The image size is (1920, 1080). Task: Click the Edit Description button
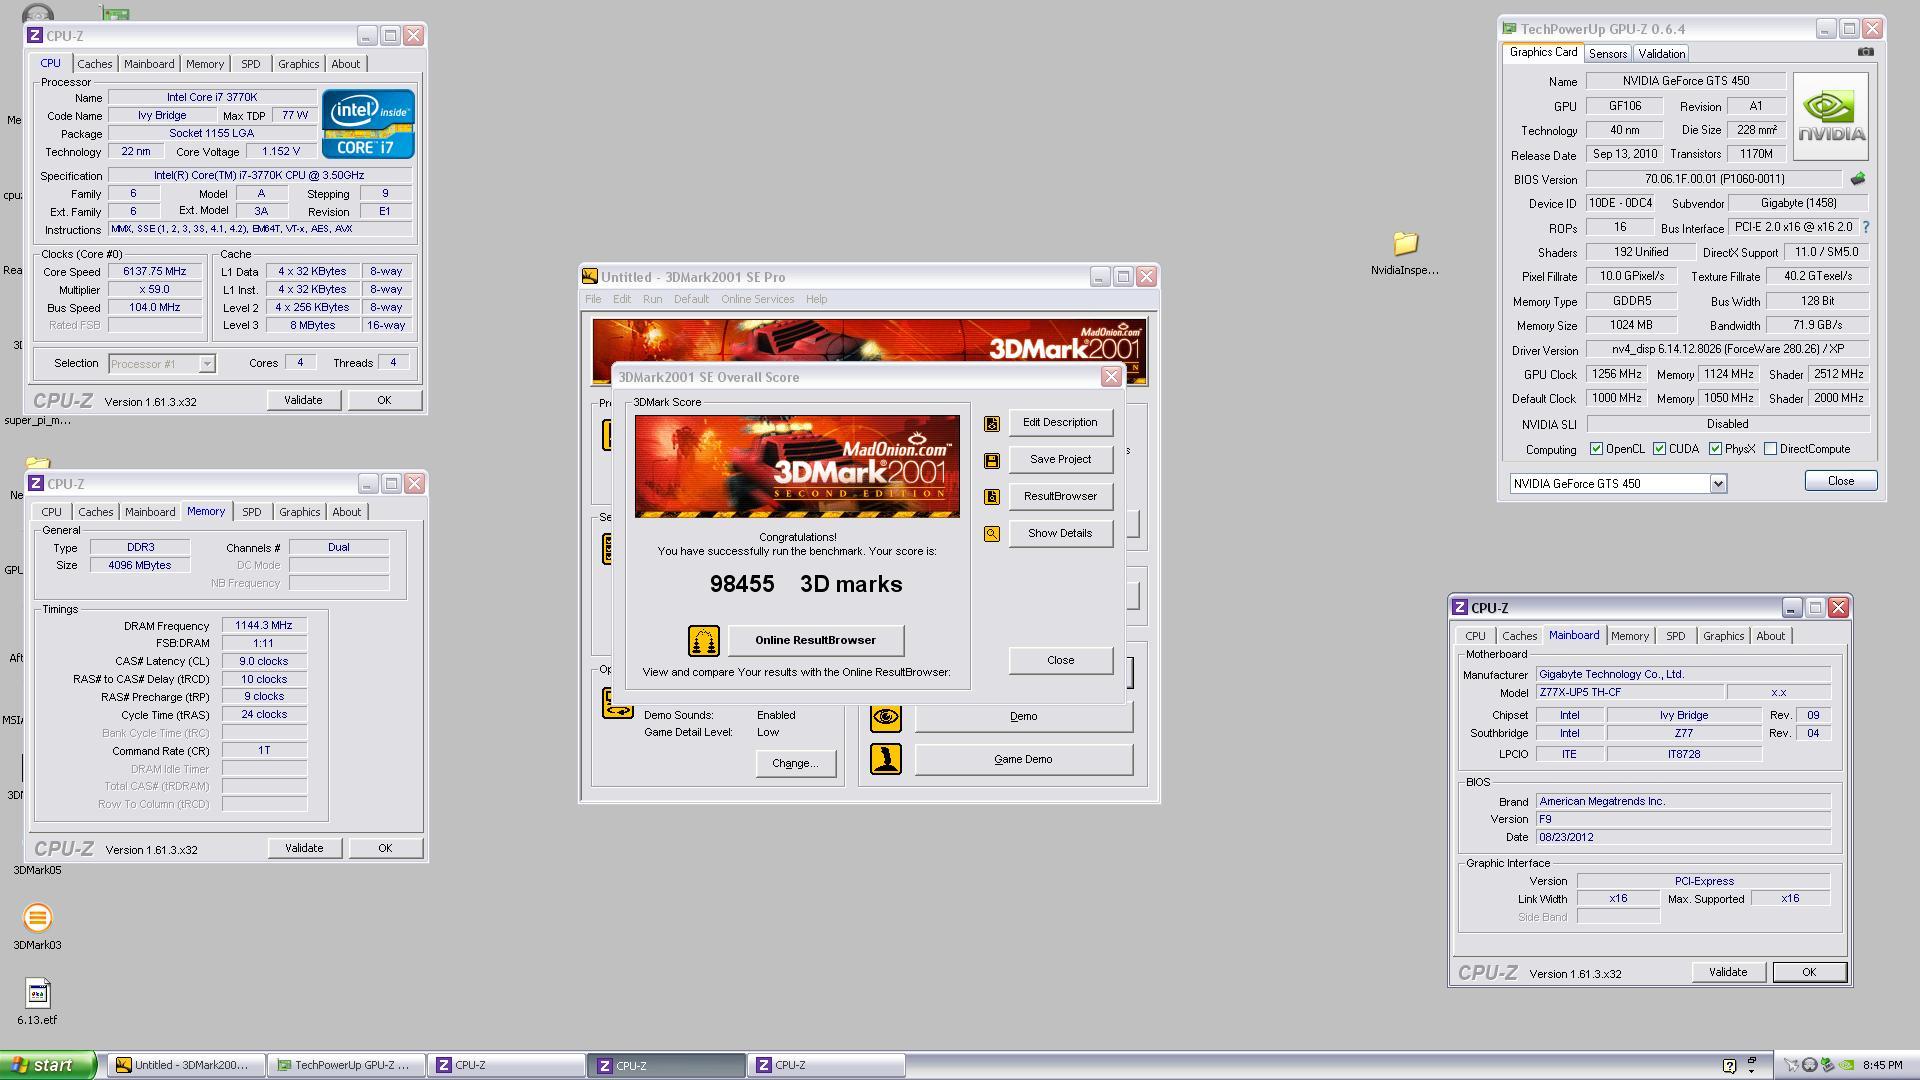1060,423
